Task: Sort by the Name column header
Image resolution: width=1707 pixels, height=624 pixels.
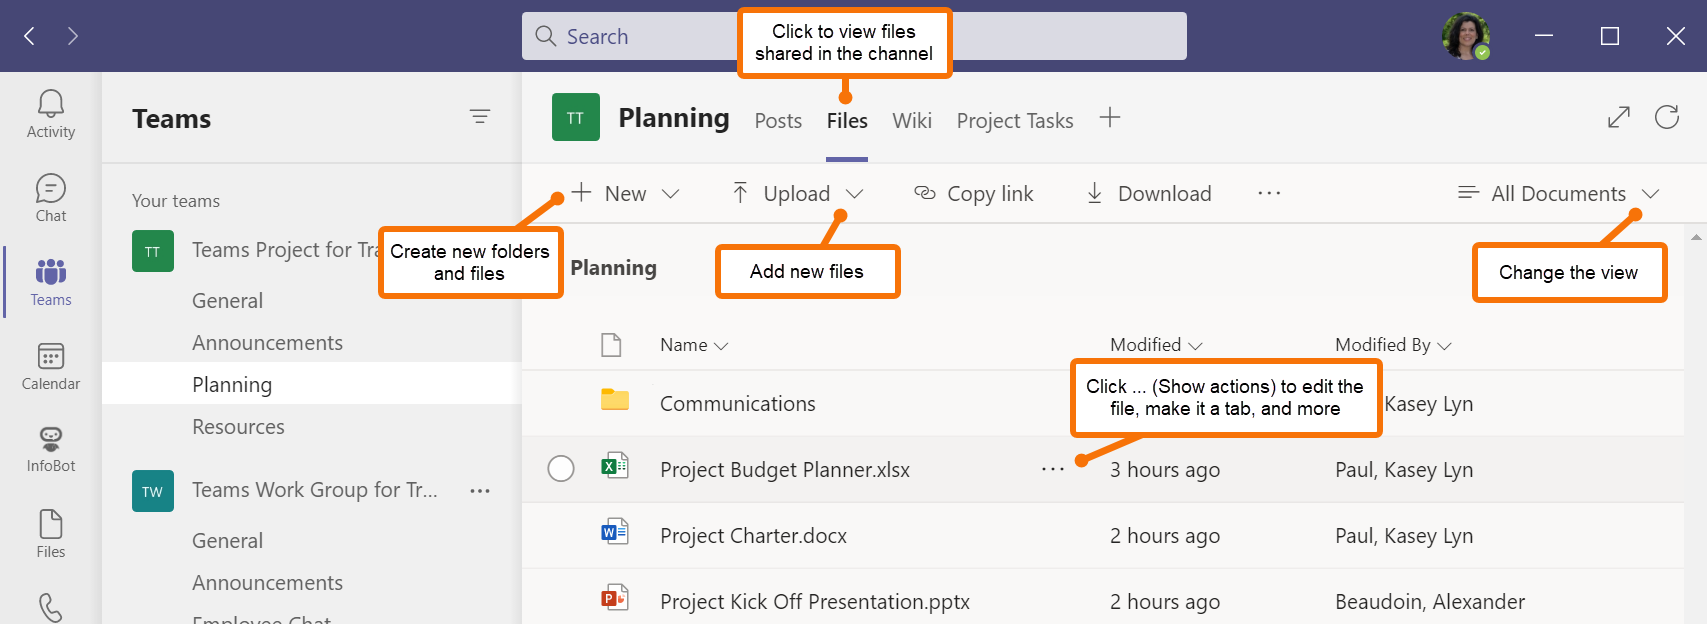Action: coord(694,345)
